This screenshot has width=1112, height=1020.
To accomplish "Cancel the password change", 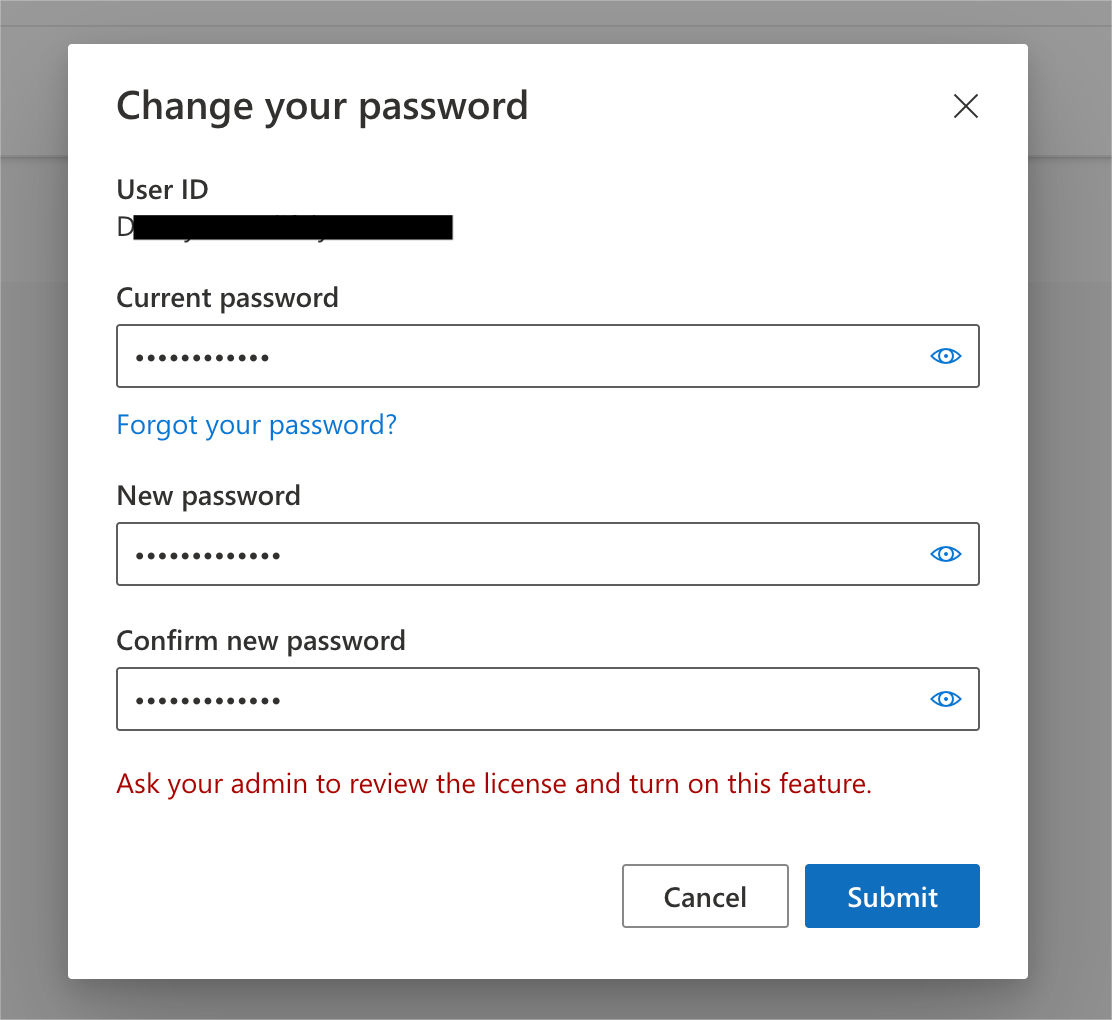I will click(705, 896).
